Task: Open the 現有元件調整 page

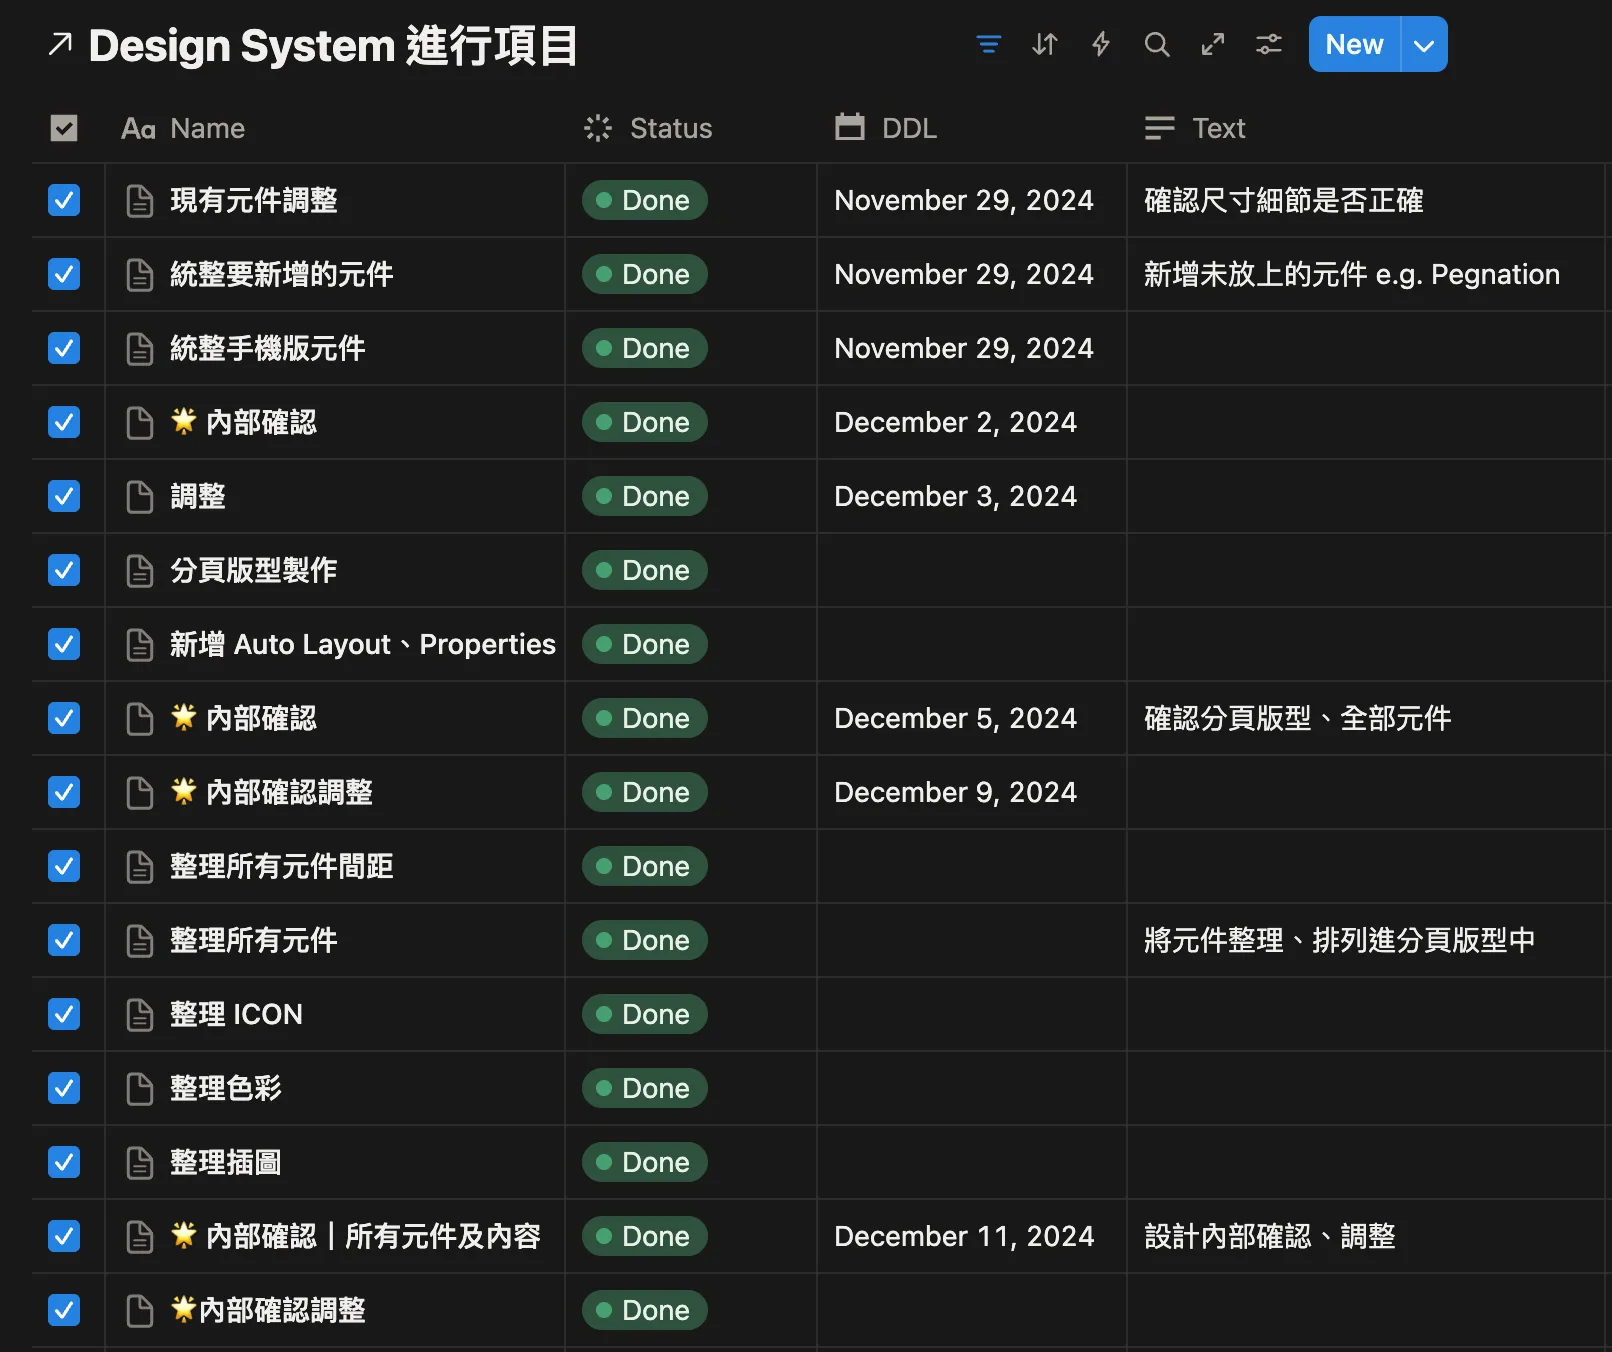Action: [254, 200]
